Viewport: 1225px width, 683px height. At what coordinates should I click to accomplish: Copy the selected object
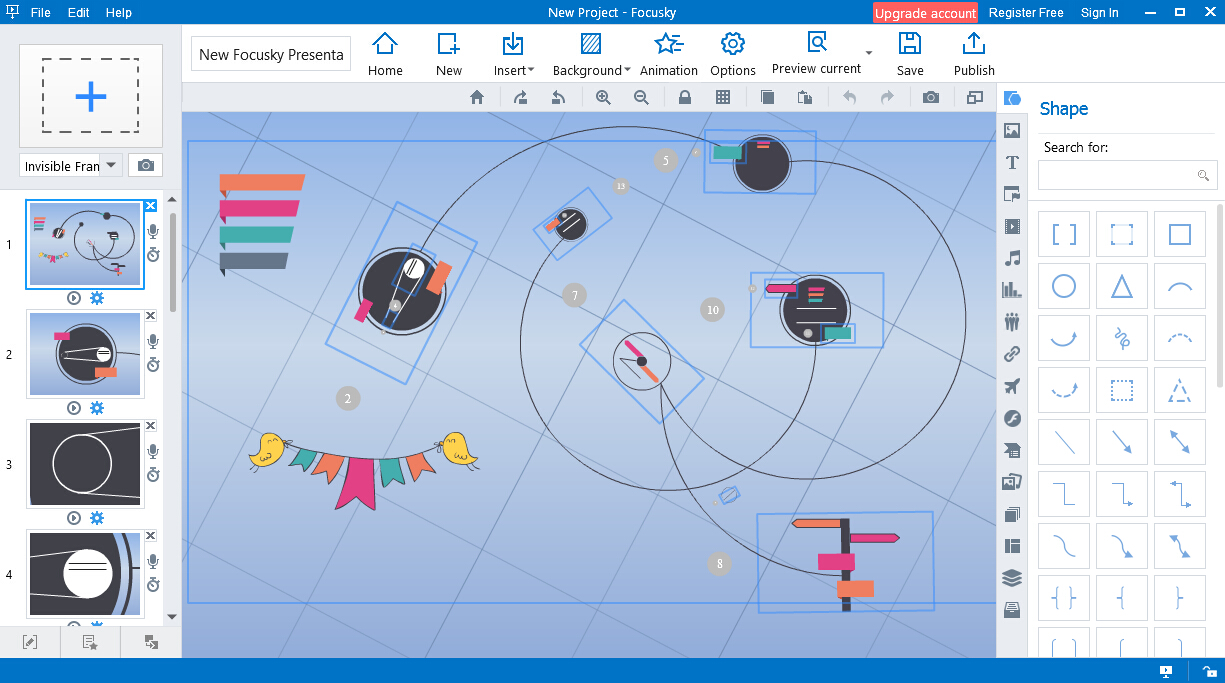[x=767, y=97]
